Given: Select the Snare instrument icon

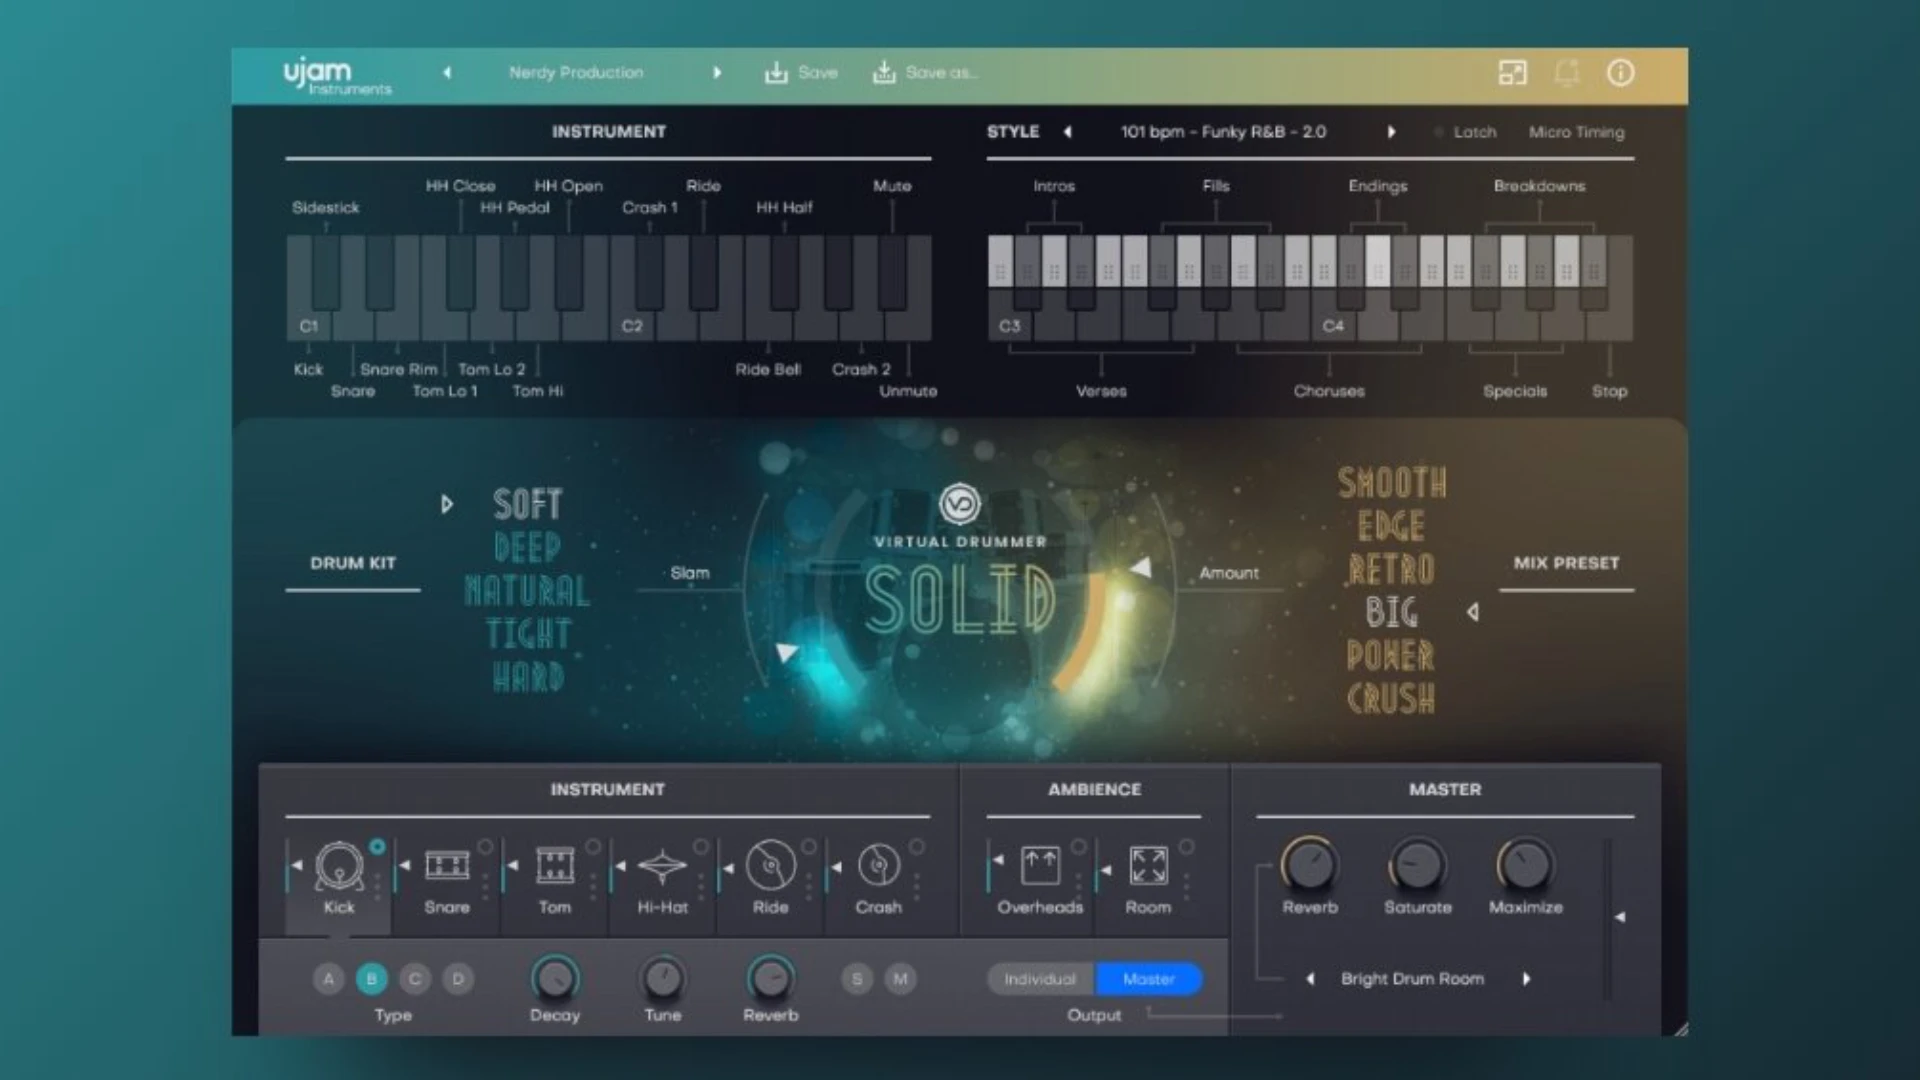Looking at the screenshot, I should 447,866.
